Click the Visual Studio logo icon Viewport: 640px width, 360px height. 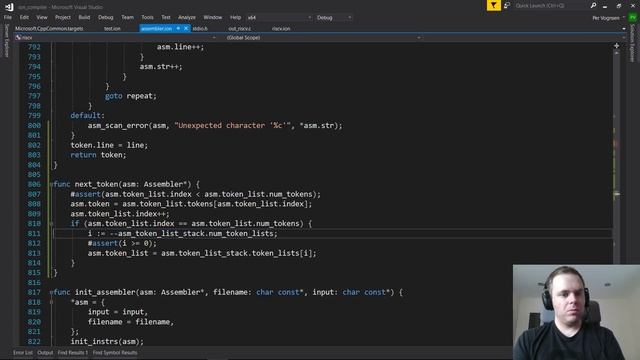click(x=9, y=7)
